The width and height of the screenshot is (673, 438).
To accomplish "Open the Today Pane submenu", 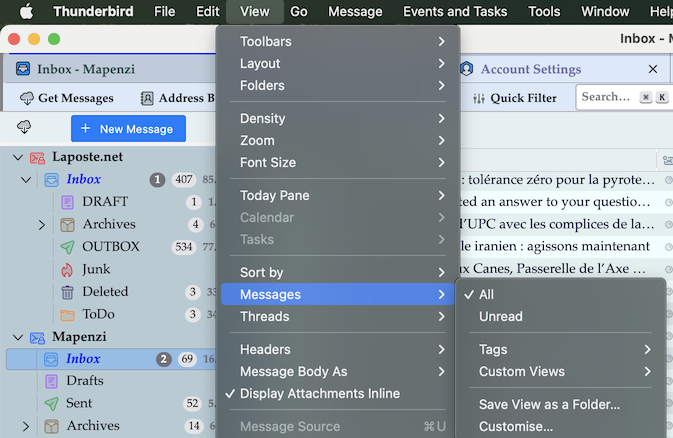I will pos(337,195).
